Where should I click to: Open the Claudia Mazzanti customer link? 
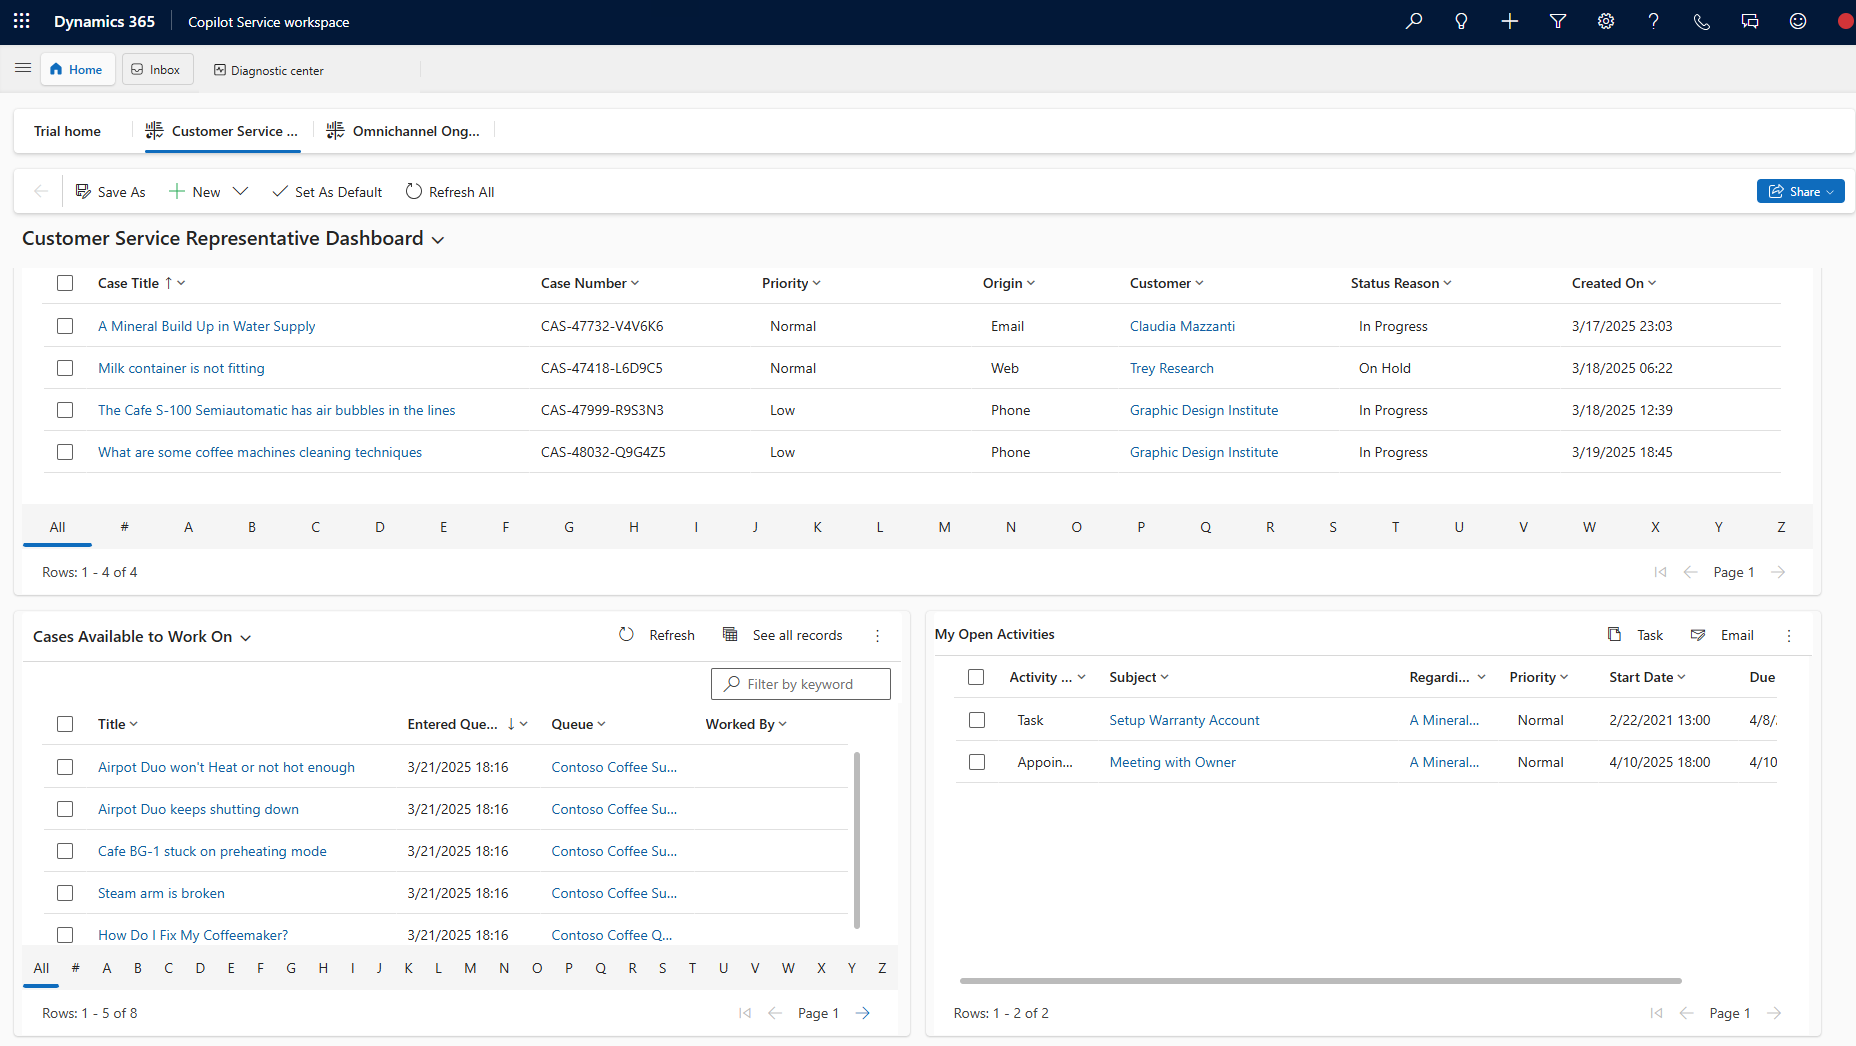click(1182, 326)
